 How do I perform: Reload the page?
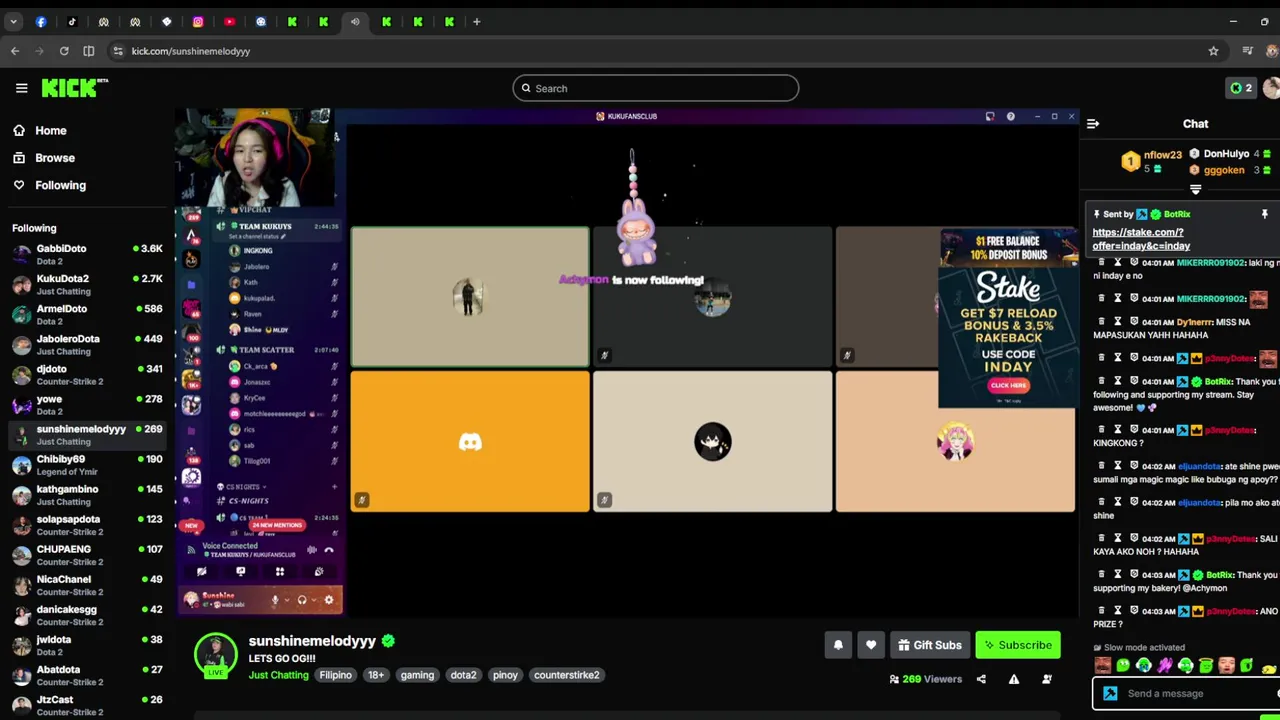[x=64, y=51]
